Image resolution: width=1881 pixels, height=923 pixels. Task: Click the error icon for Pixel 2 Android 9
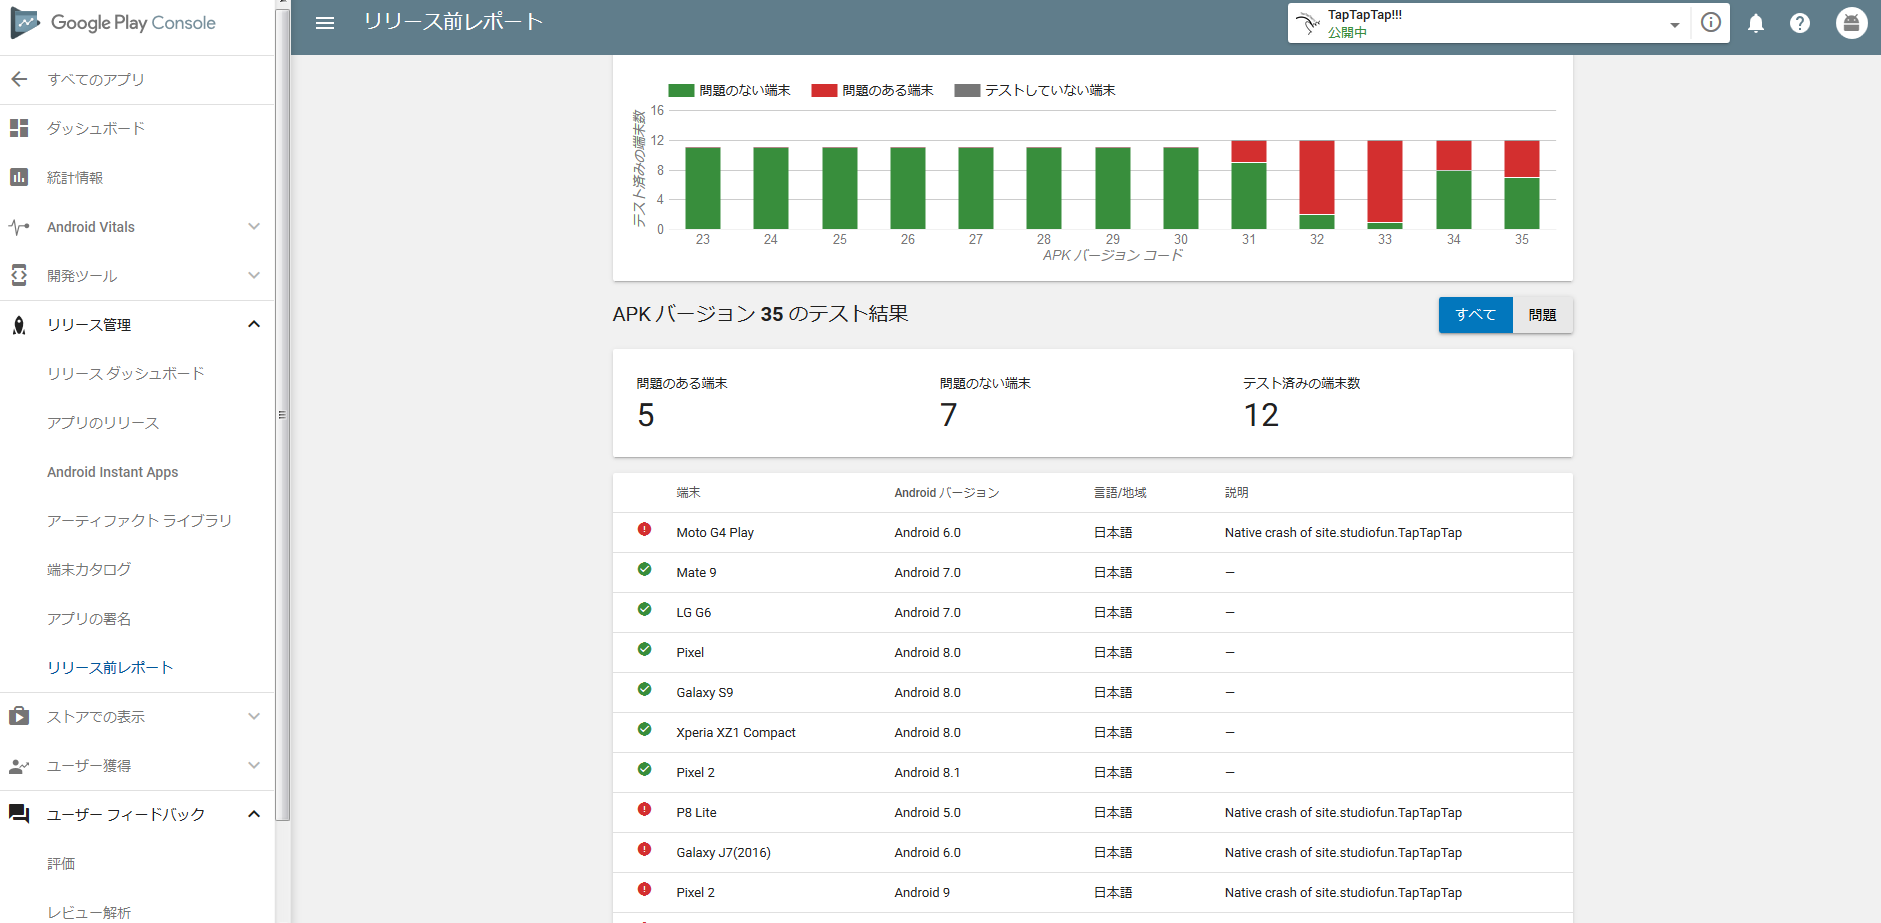pyautogui.click(x=644, y=890)
